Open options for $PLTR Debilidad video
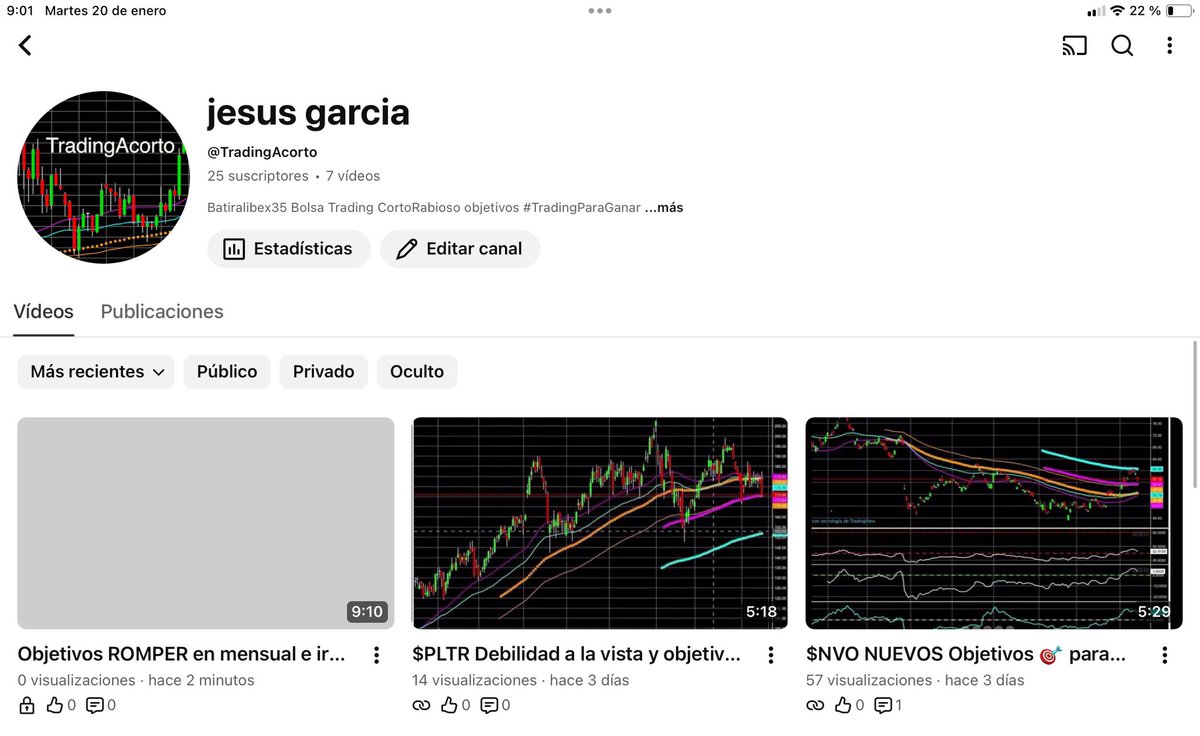 [x=770, y=656]
